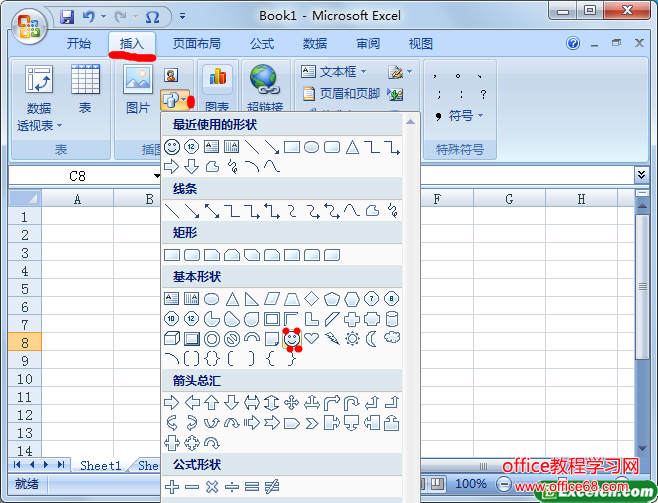Choose the Heart shape in Basic Shapes

[x=312, y=338]
